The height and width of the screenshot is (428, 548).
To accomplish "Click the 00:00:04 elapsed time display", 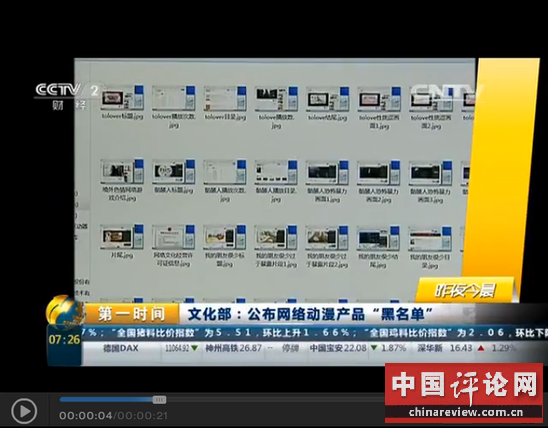I will 85,416.
